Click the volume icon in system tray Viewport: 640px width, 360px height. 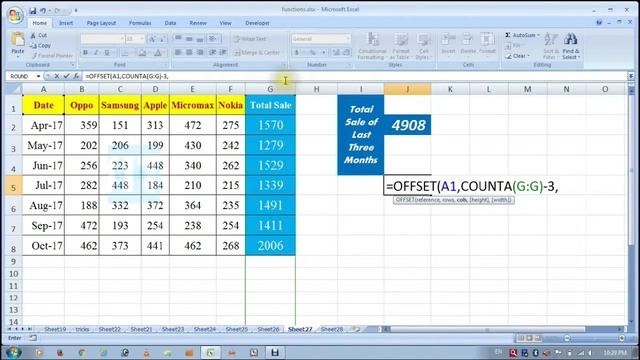coord(590,352)
